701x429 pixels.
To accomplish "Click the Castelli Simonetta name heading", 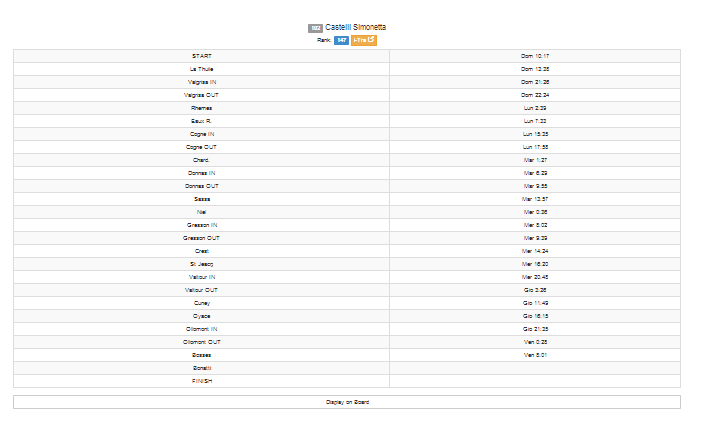I will pyautogui.click(x=355, y=27).
